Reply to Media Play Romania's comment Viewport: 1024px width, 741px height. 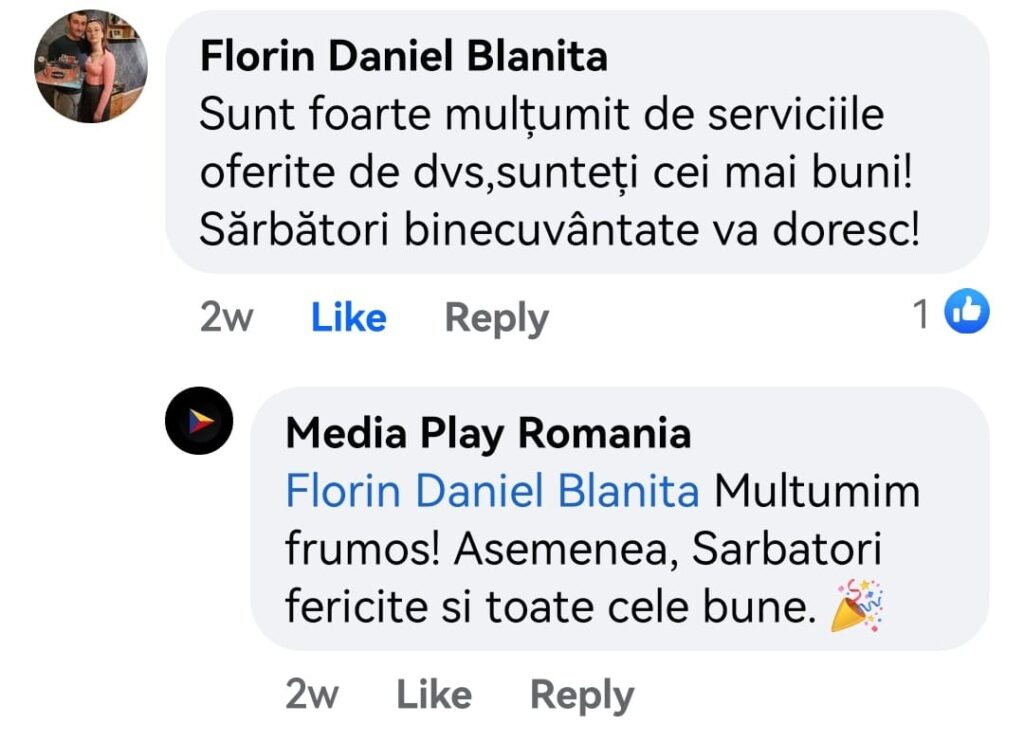tap(581, 694)
